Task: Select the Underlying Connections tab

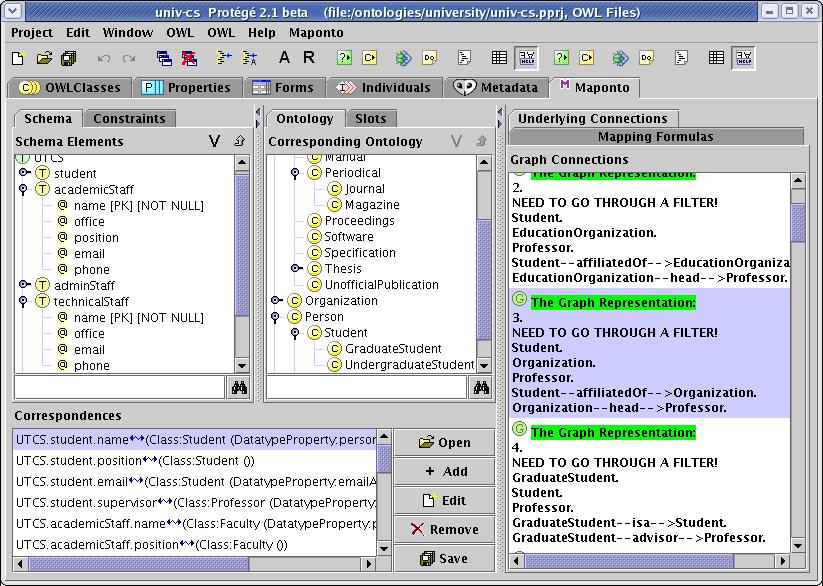Action: pyautogui.click(x=593, y=119)
